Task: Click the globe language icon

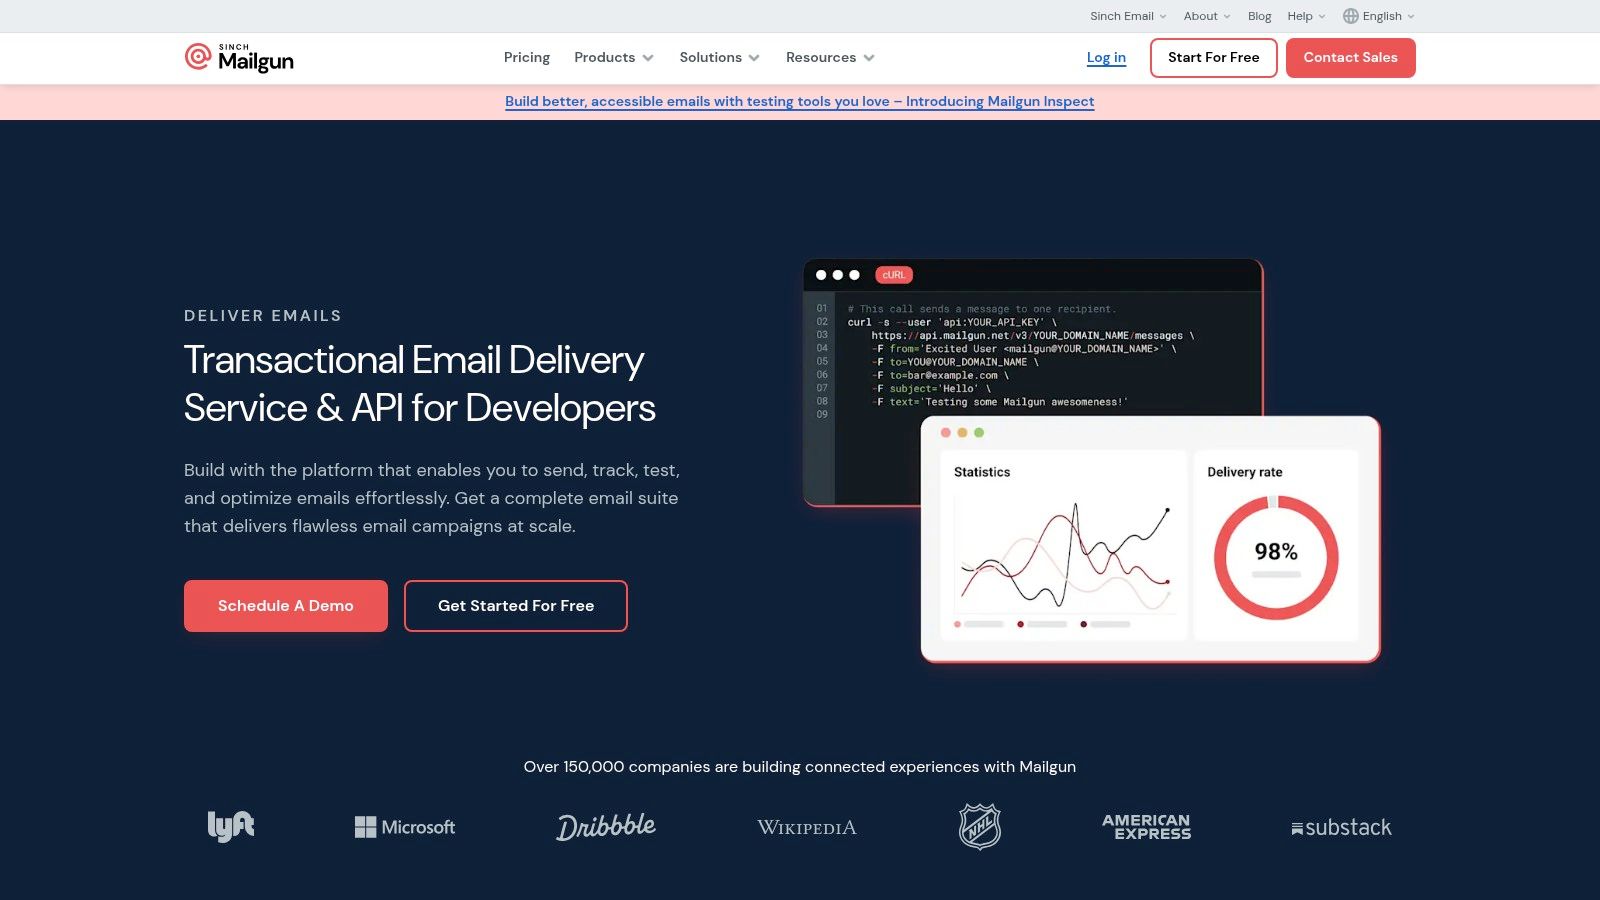Action: 1350,16
